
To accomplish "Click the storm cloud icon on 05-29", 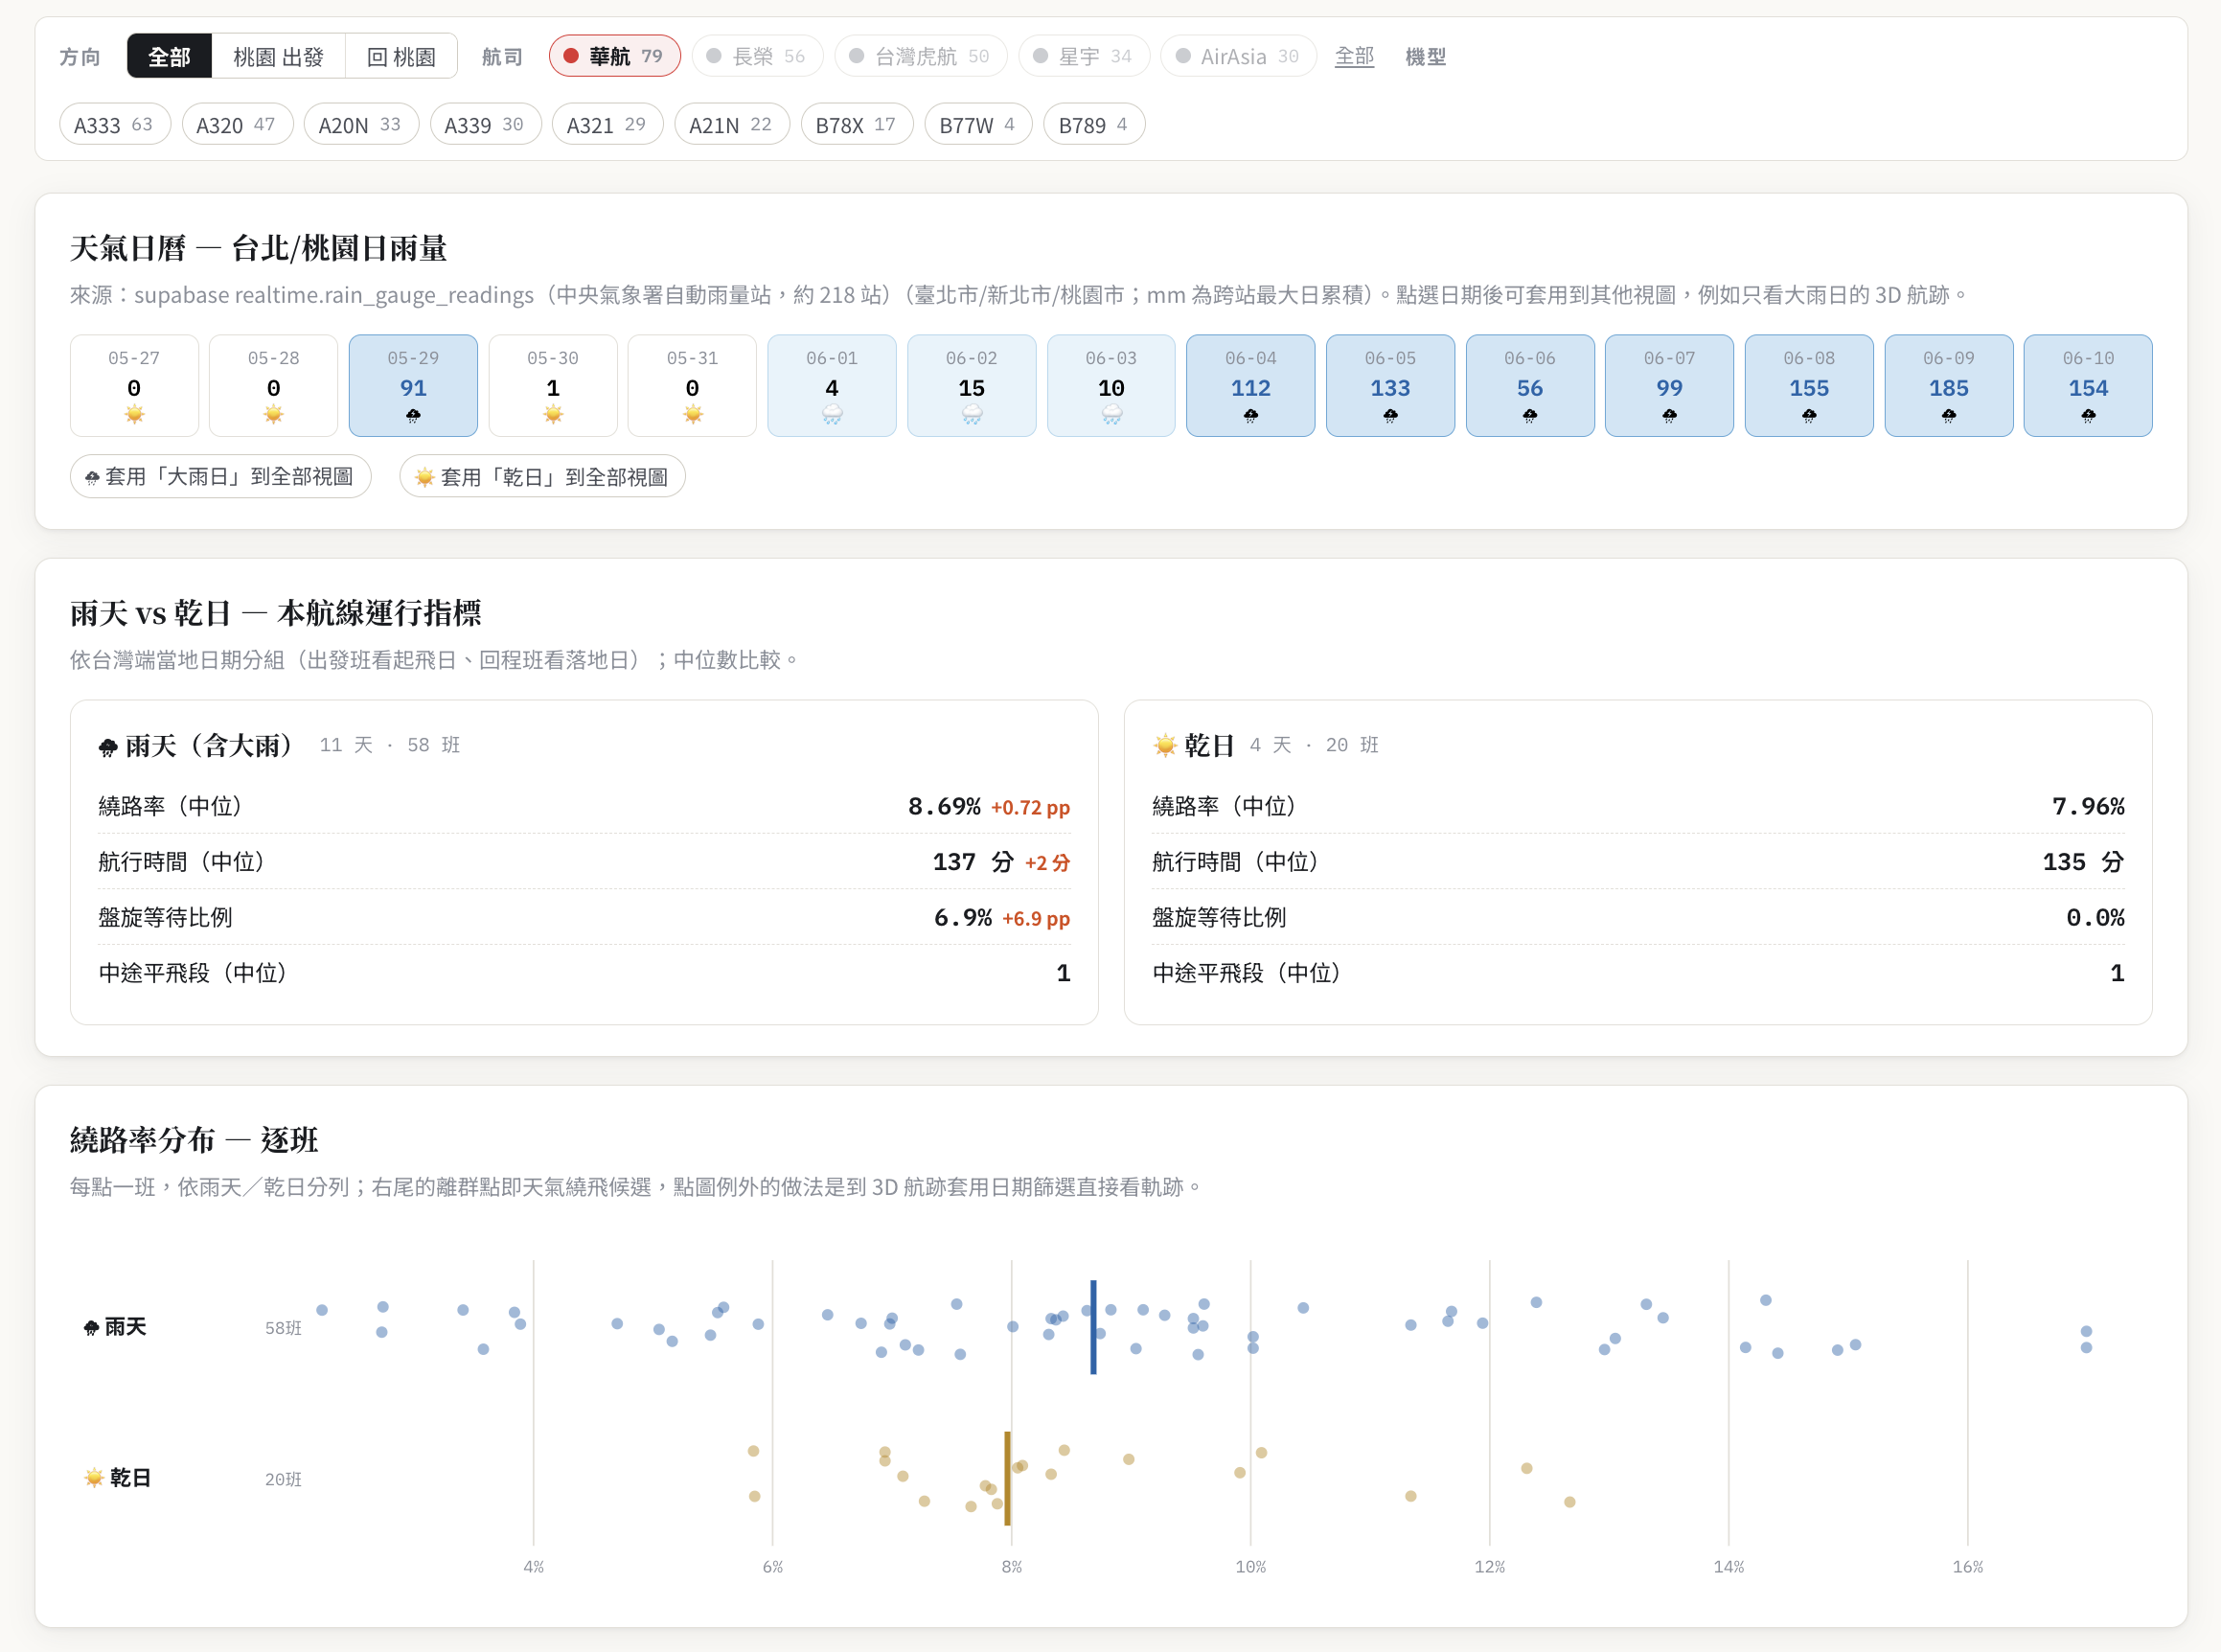I will 413,416.
